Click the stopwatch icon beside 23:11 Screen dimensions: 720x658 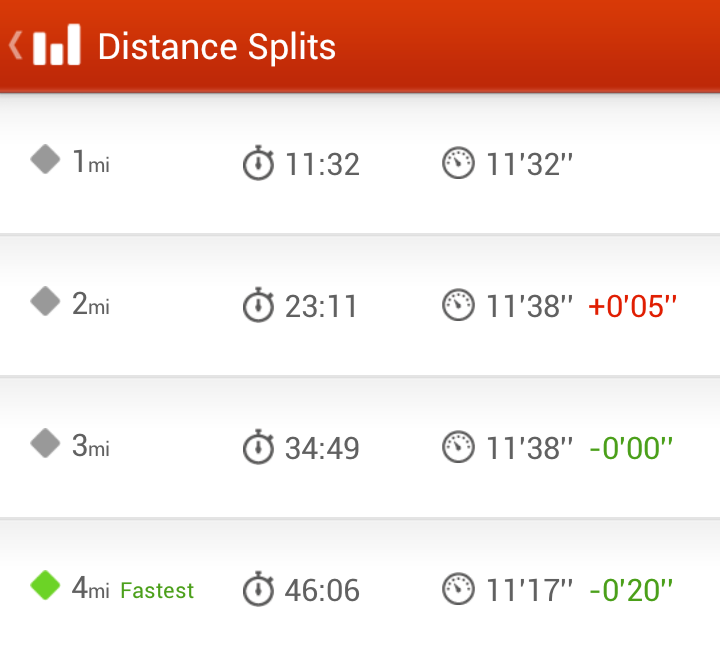pyautogui.click(x=259, y=304)
